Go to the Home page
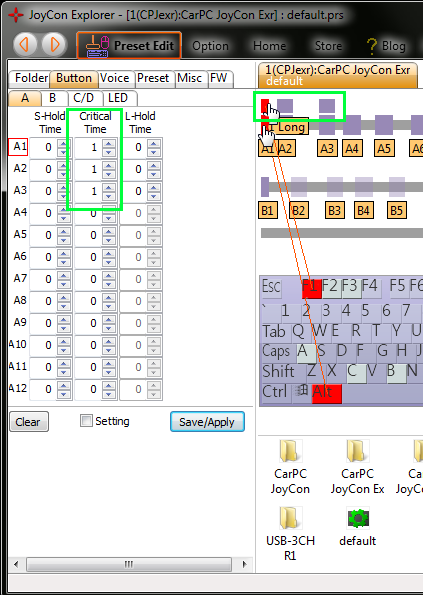The image size is (423, 595). 270,46
